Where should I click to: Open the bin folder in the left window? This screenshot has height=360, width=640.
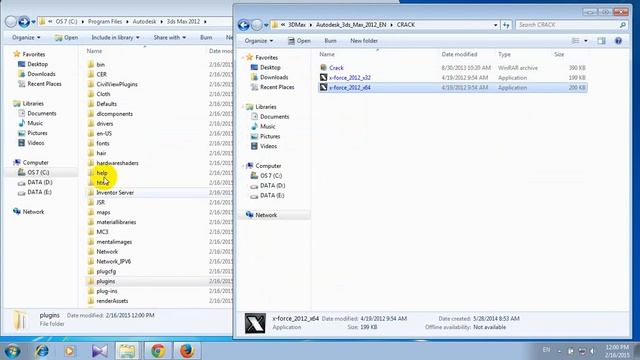pyautogui.click(x=100, y=64)
